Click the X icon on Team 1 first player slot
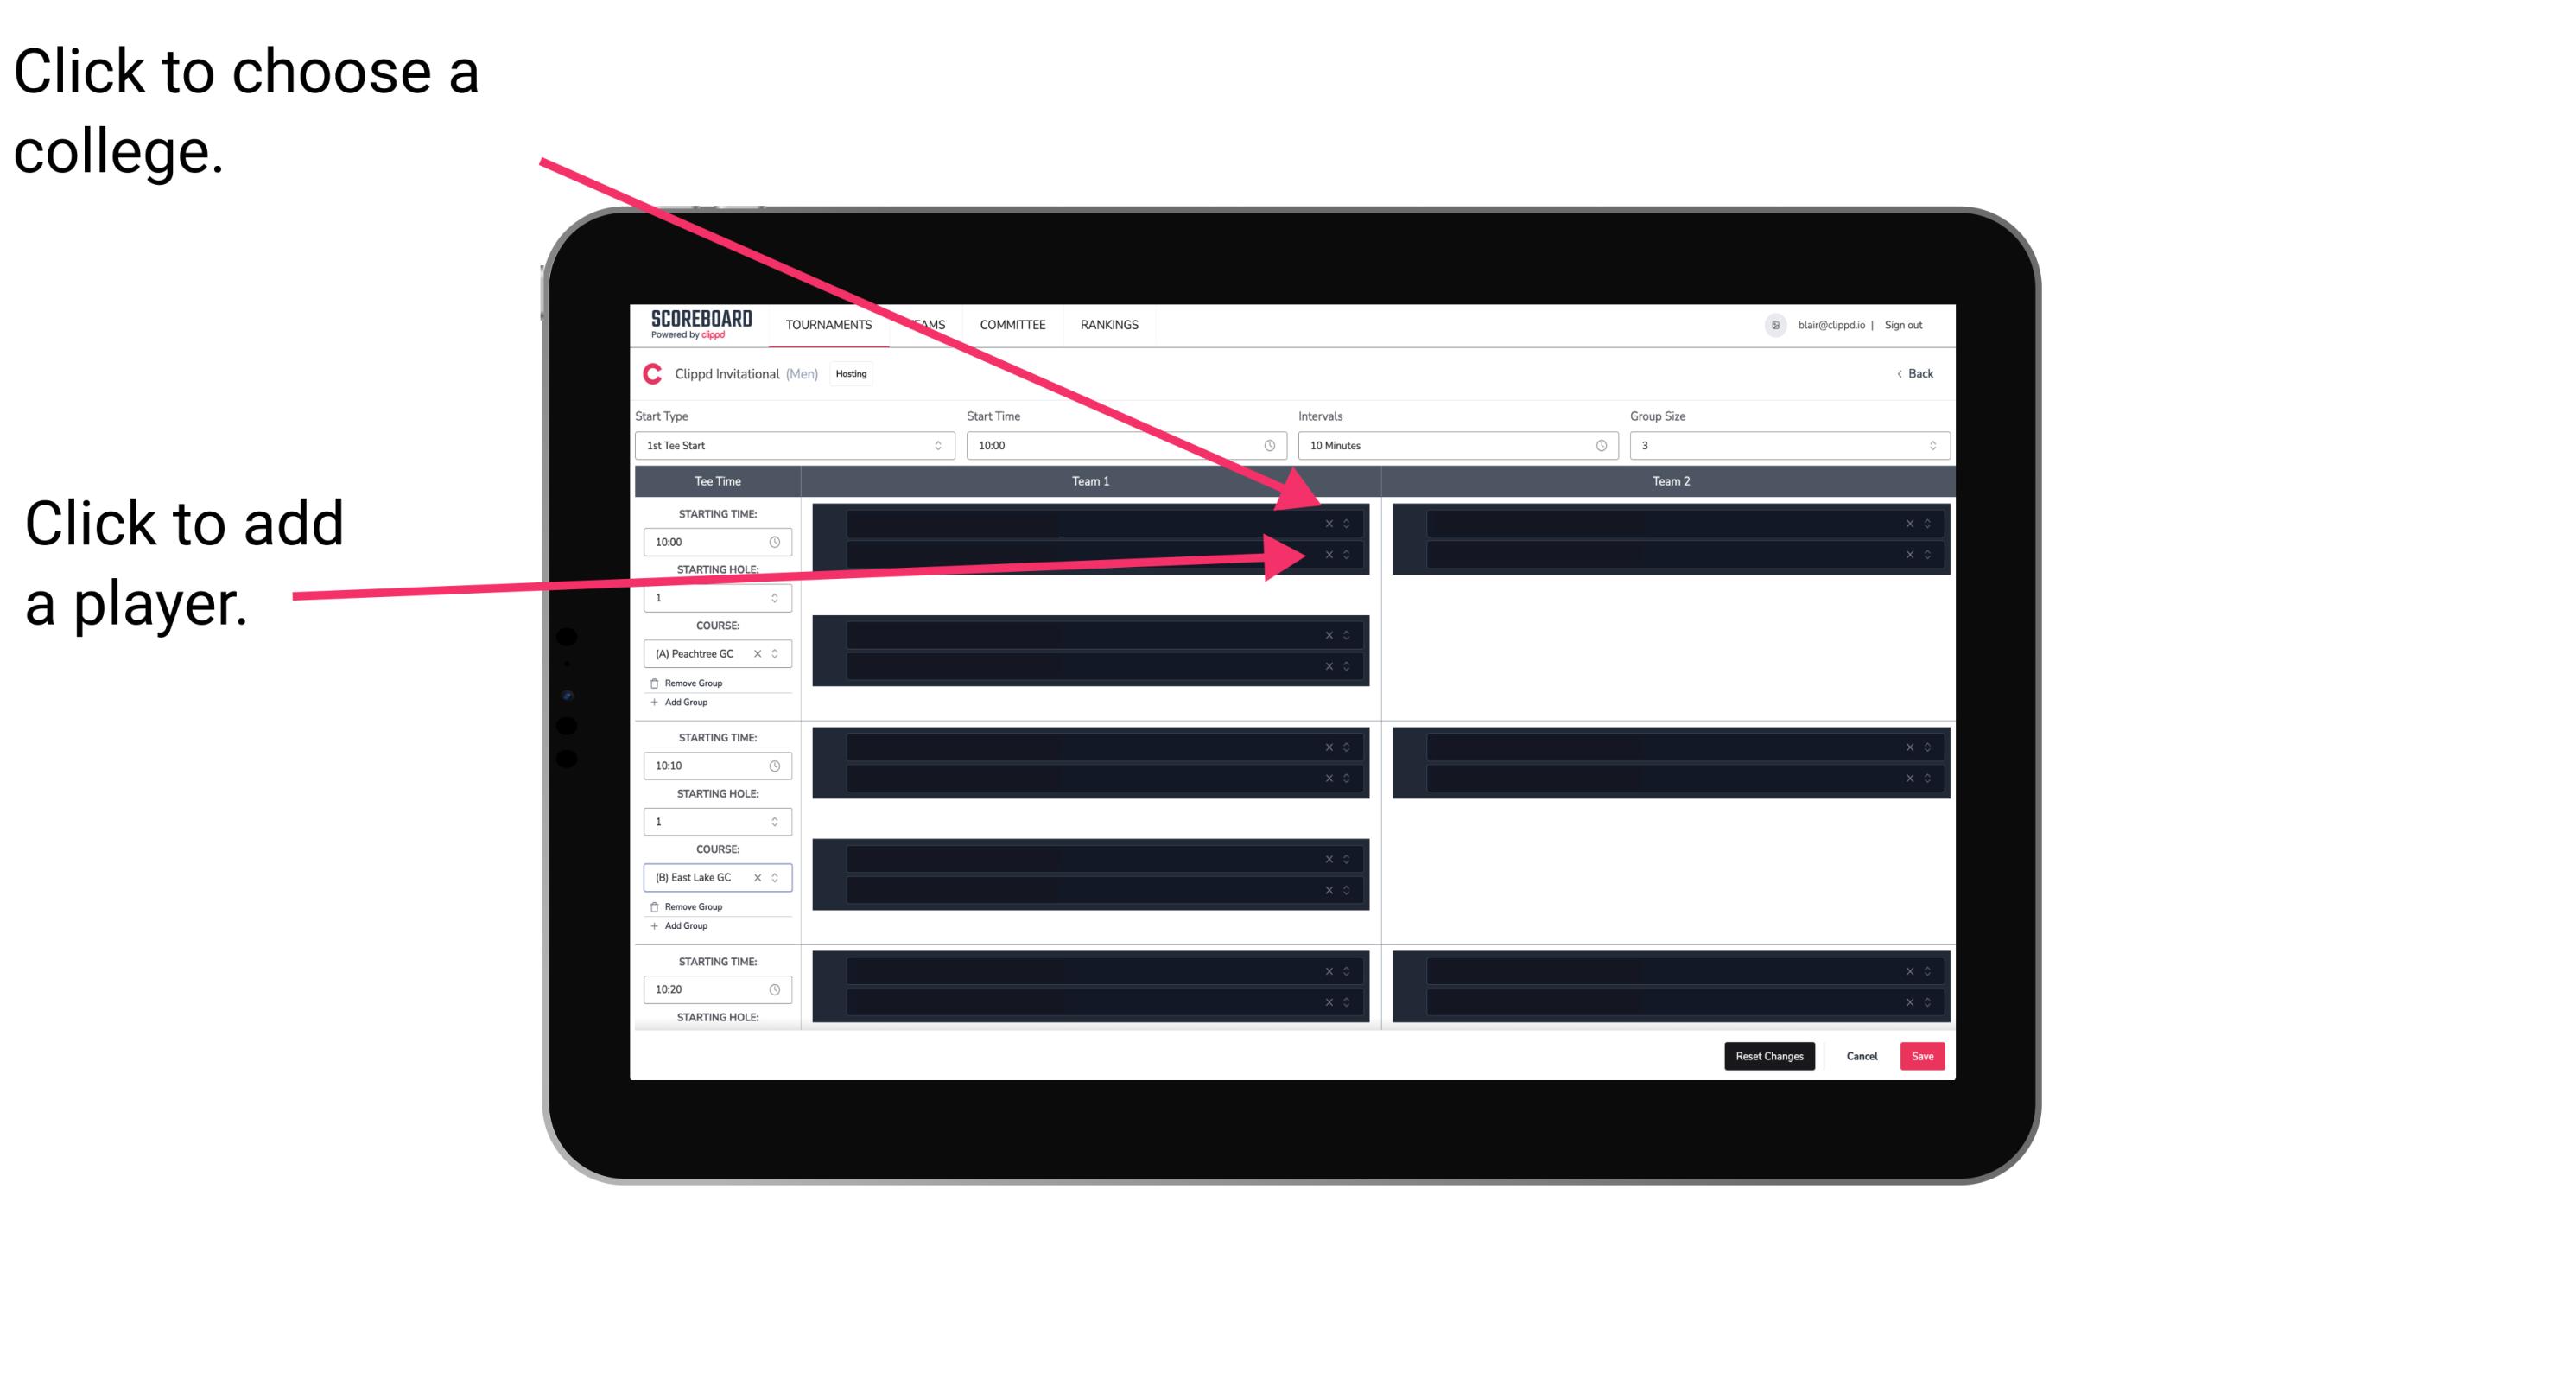The width and height of the screenshot is (2576, 1386). pos(1329,522)
